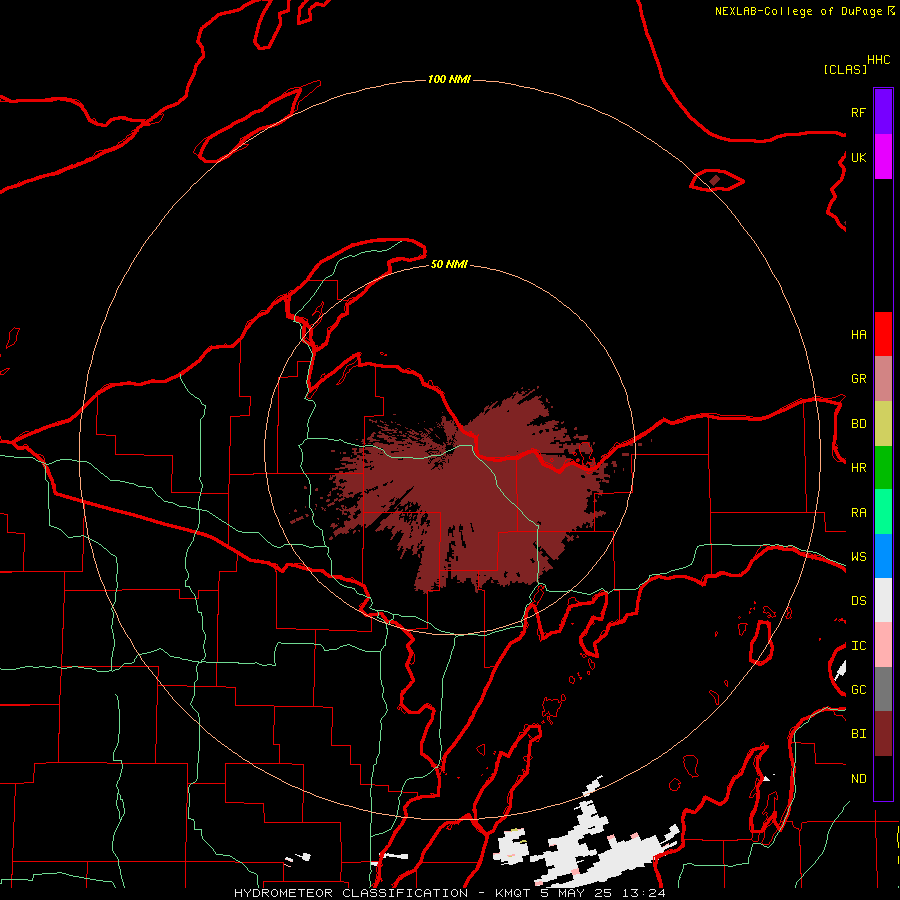Click the '13:24' timestamp text
The width and height of the screenshot is (900, 900).
click(644, 893)
